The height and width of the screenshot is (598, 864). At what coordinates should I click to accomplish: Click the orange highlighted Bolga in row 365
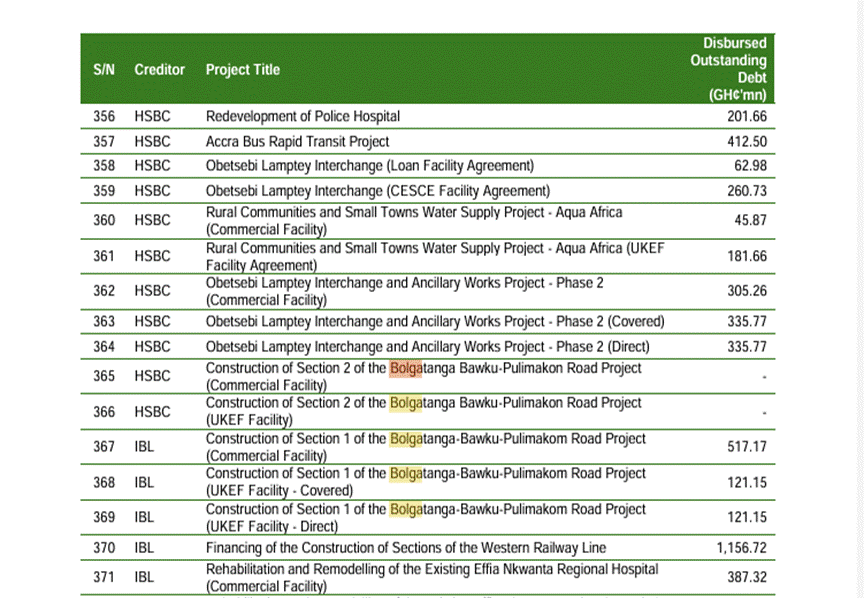pyautogui.click(x=406, y=369)
